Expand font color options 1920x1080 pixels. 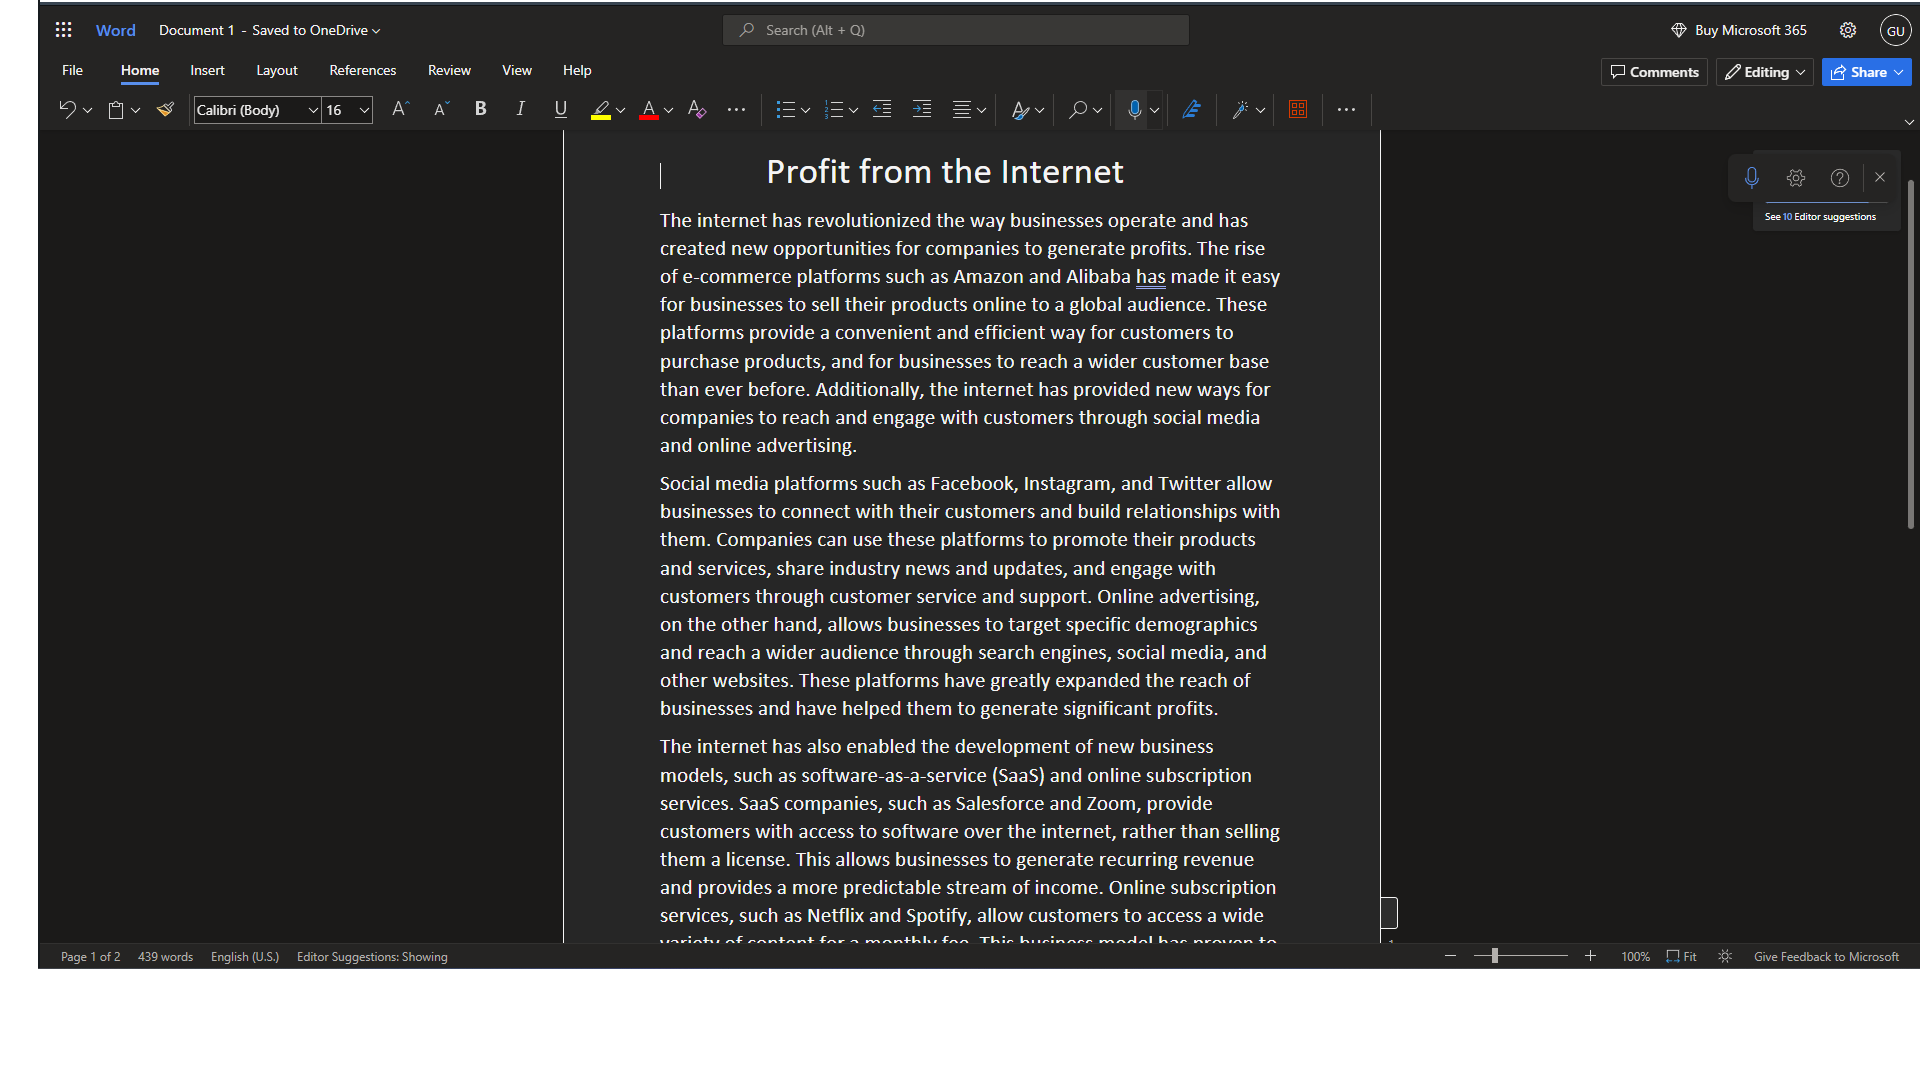click(x=669, y=111)
